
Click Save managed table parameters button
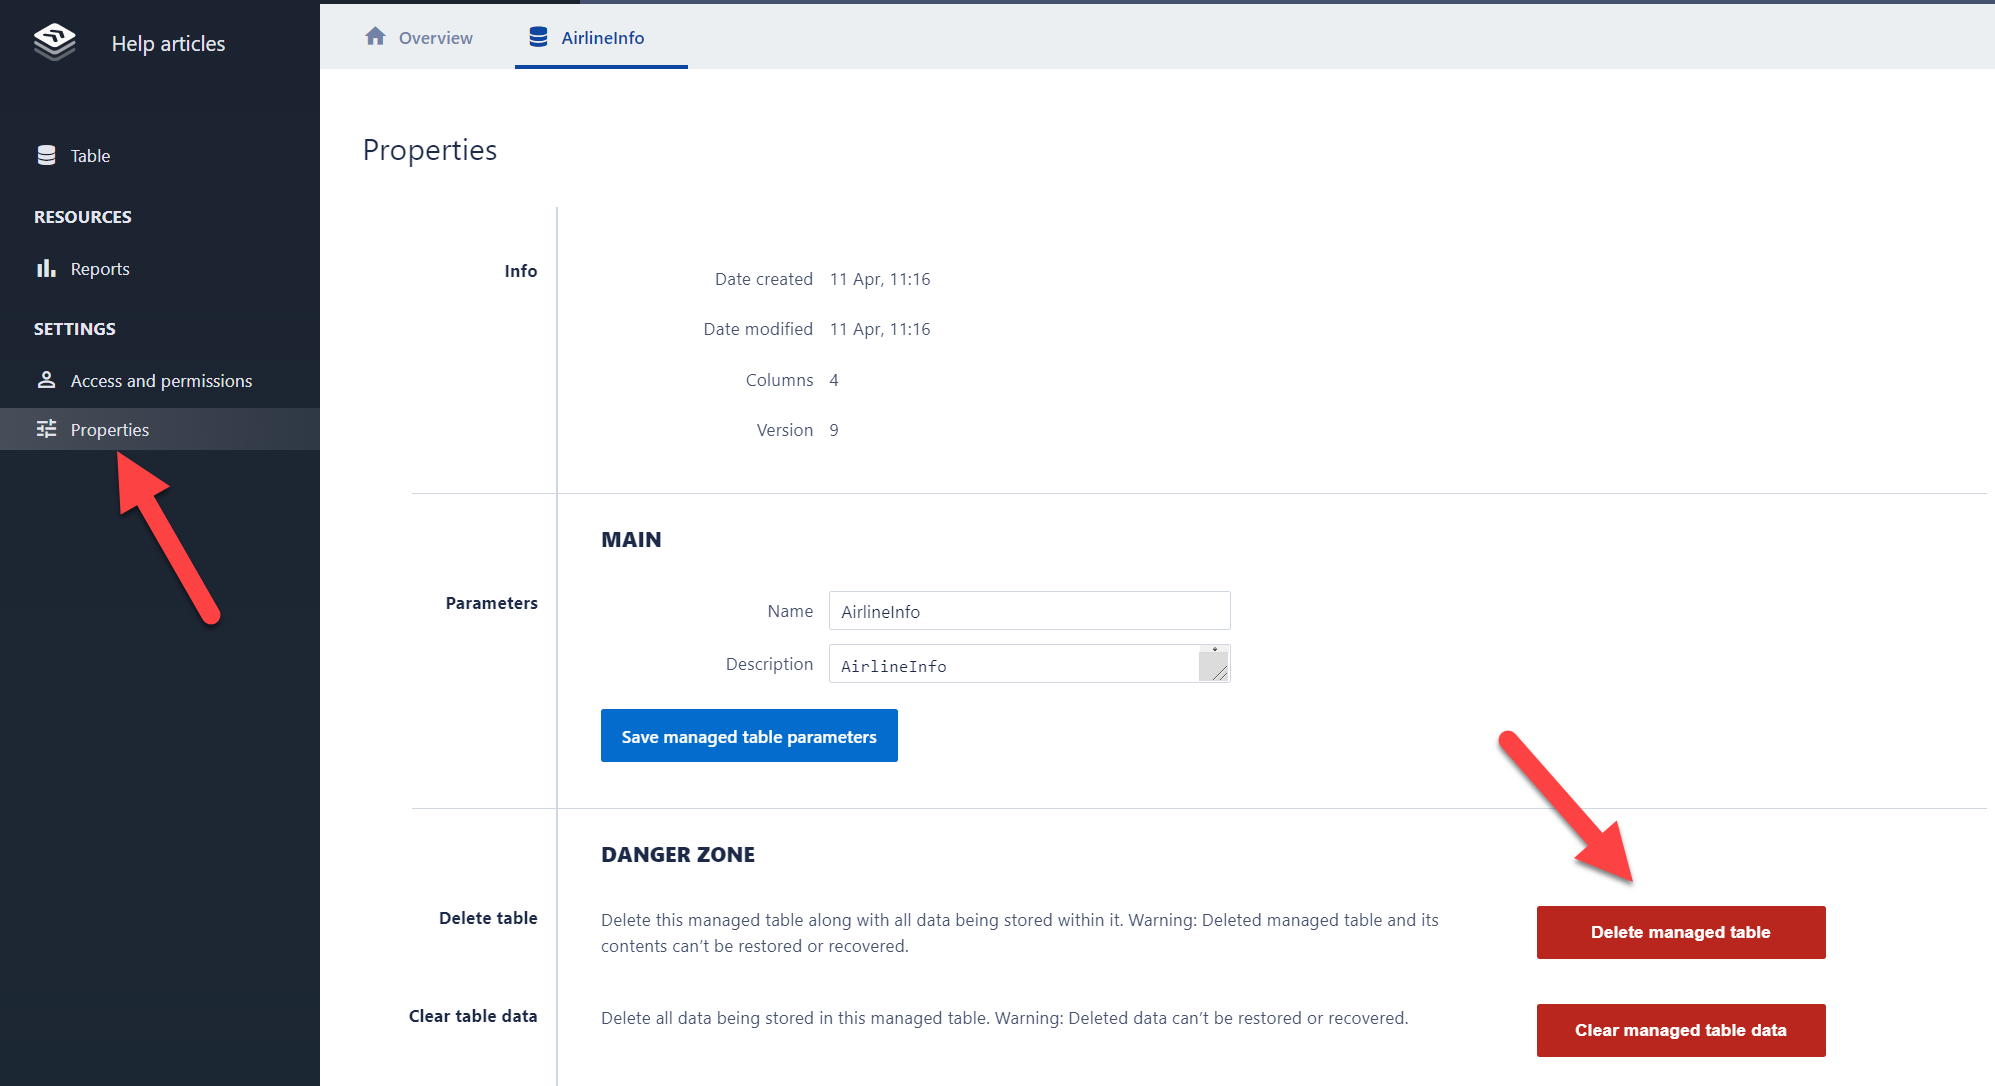(x=749, y=736)
